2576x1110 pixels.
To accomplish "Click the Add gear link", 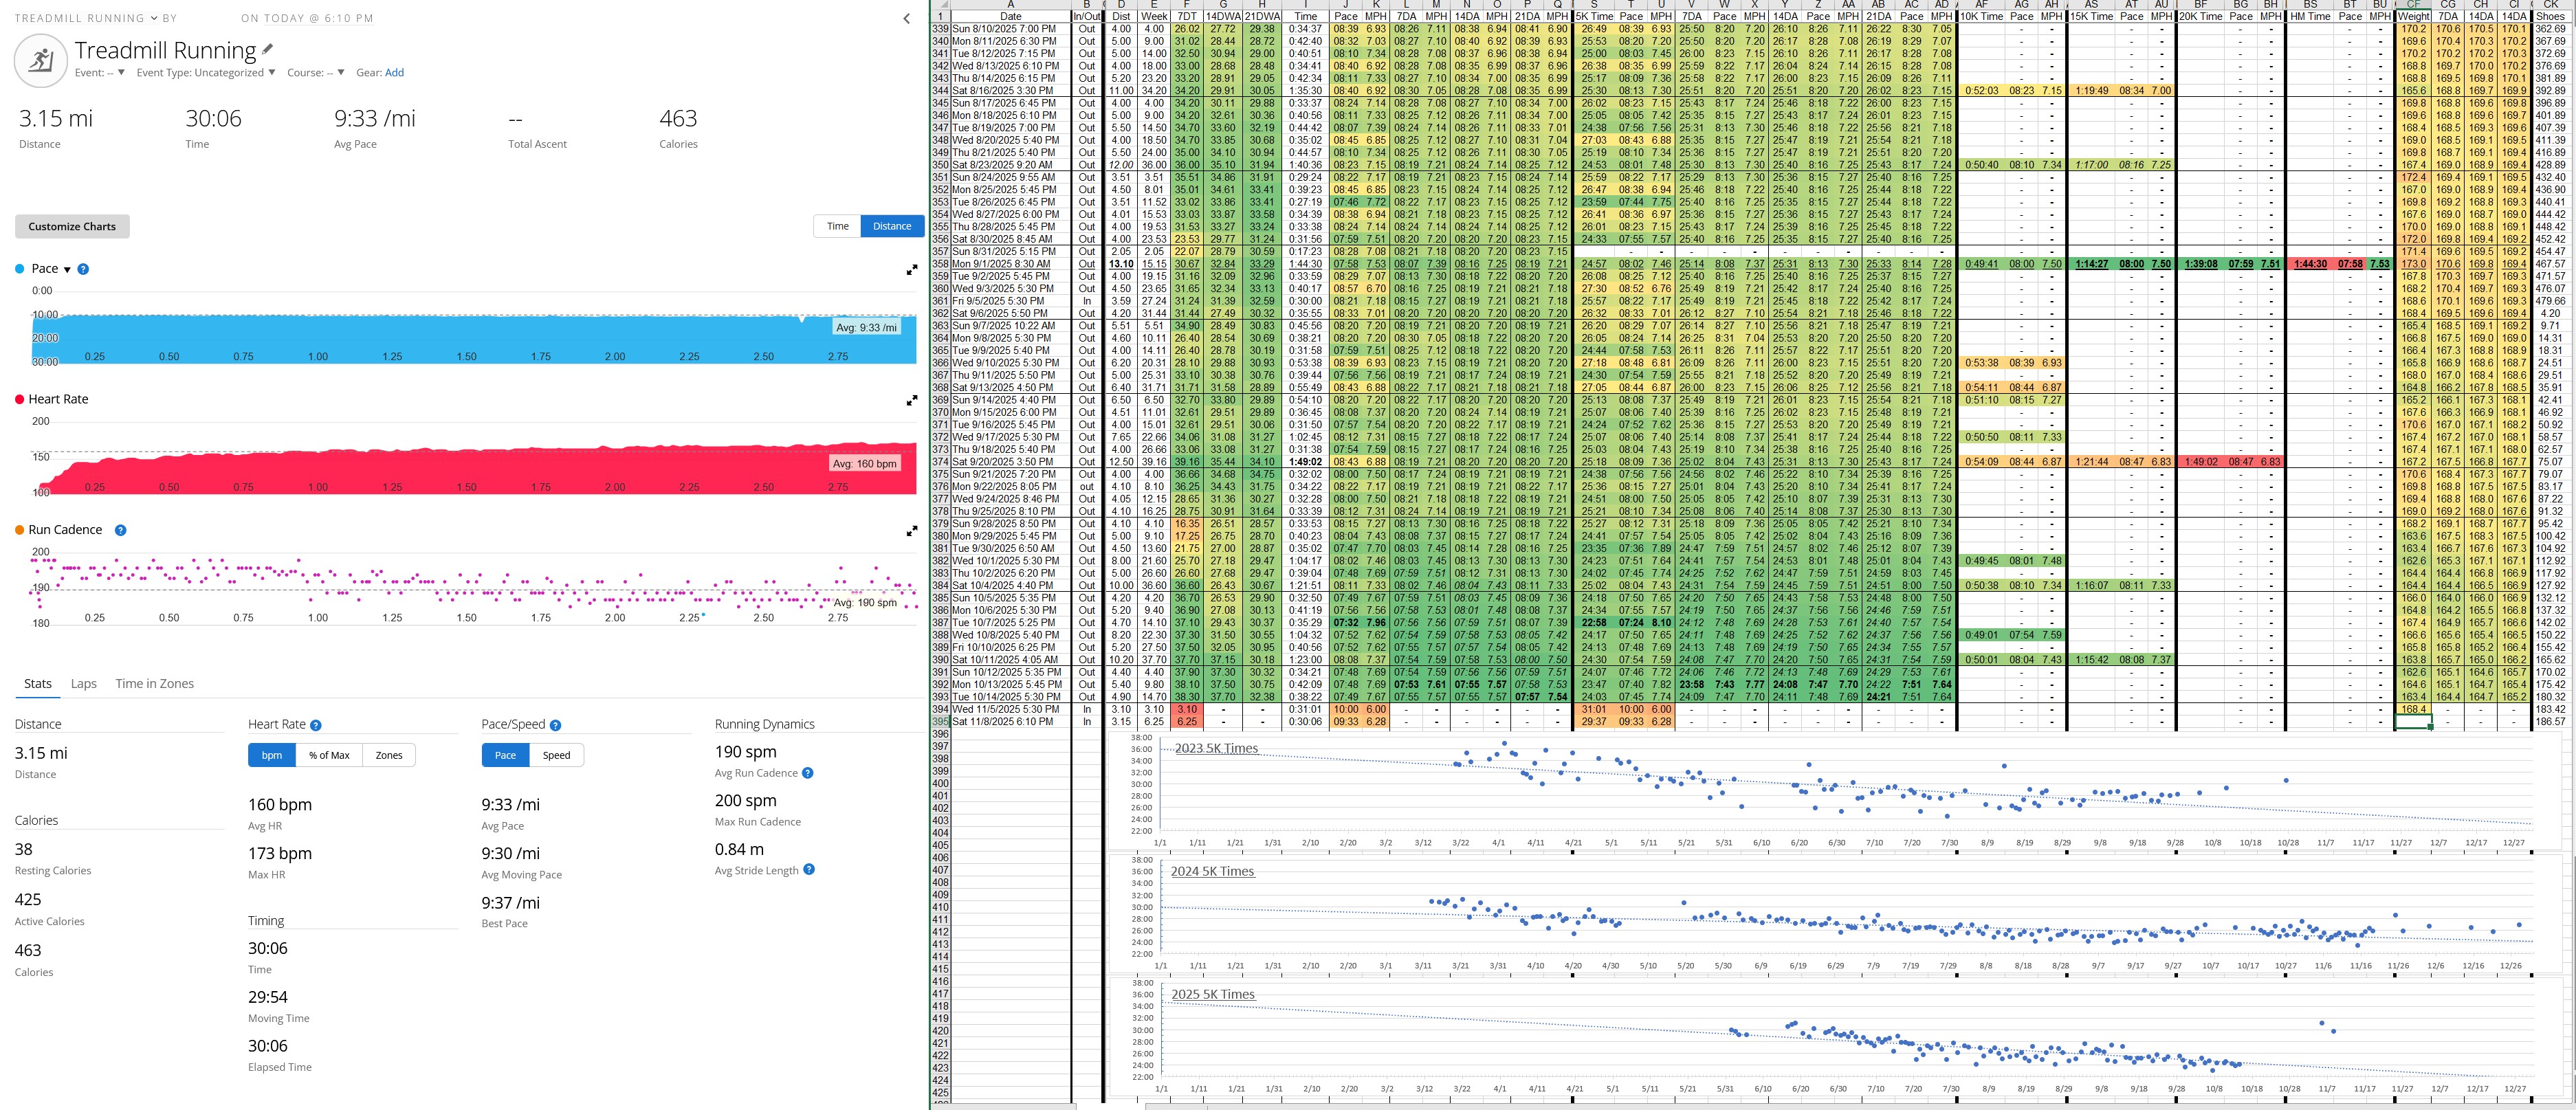I will coord(394,72).
